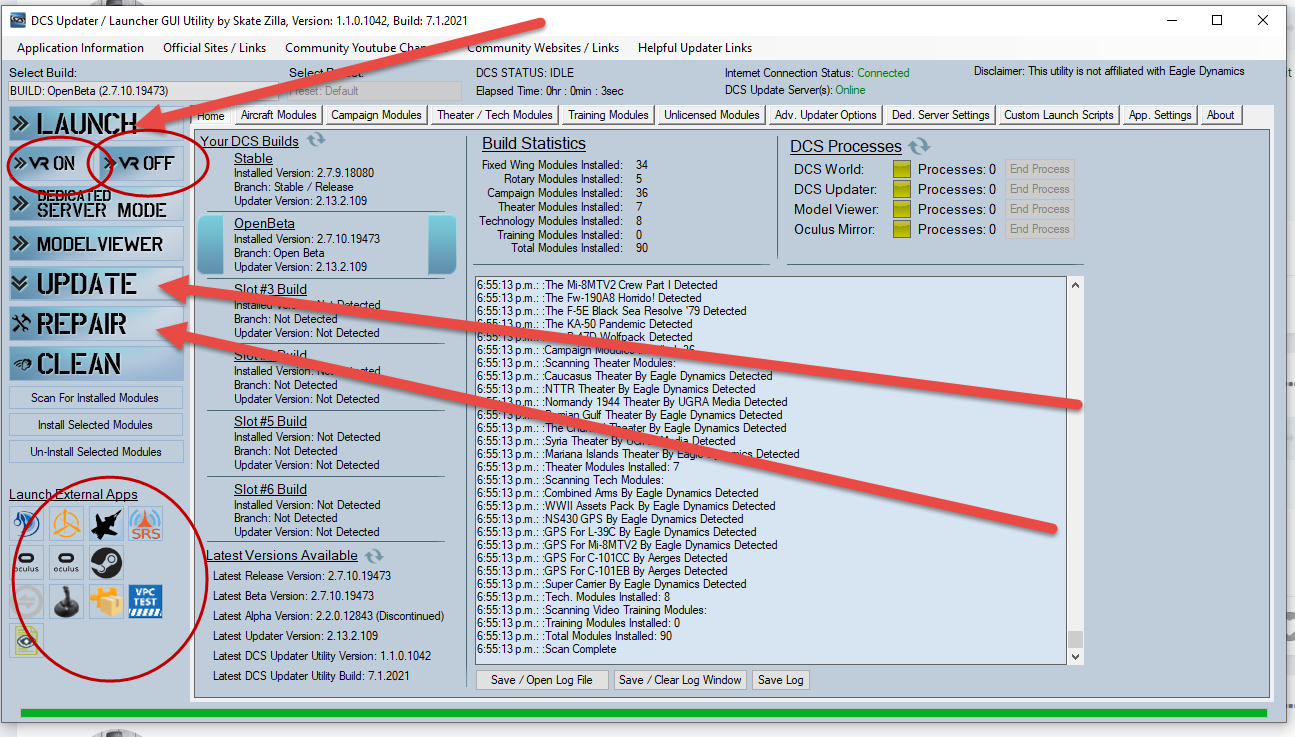The width and height of the screenshot is (1295, 737).
Task: Launch Steam from external apps
Action: coord(106,563)
